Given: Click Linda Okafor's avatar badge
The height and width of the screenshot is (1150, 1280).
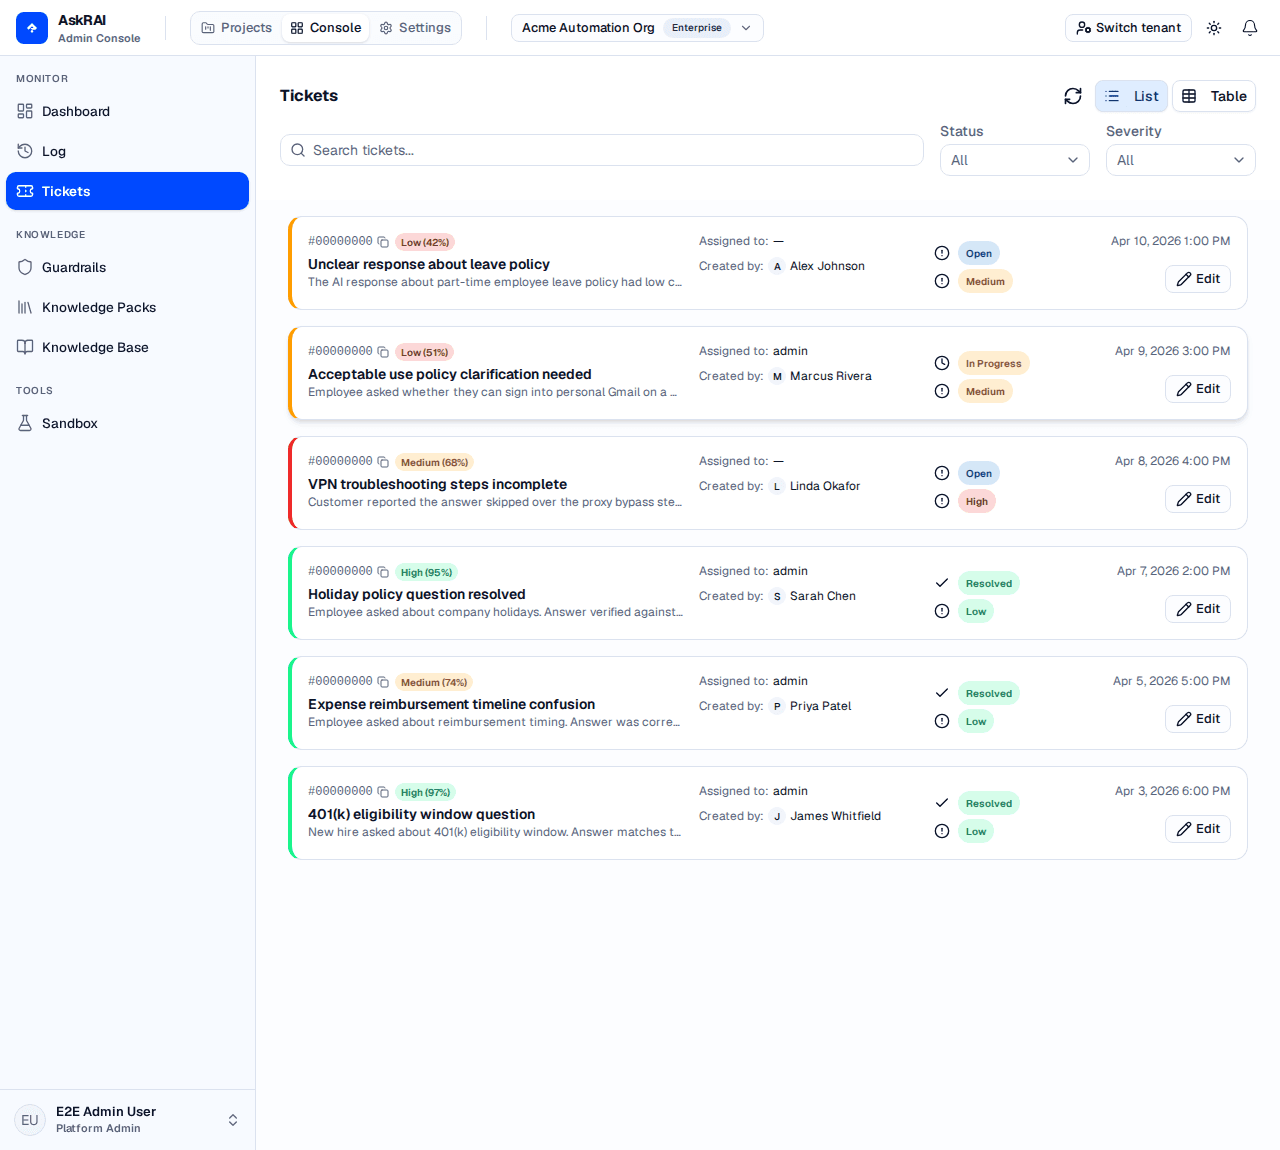Looking at the screenshot, I should pos(777,486).
